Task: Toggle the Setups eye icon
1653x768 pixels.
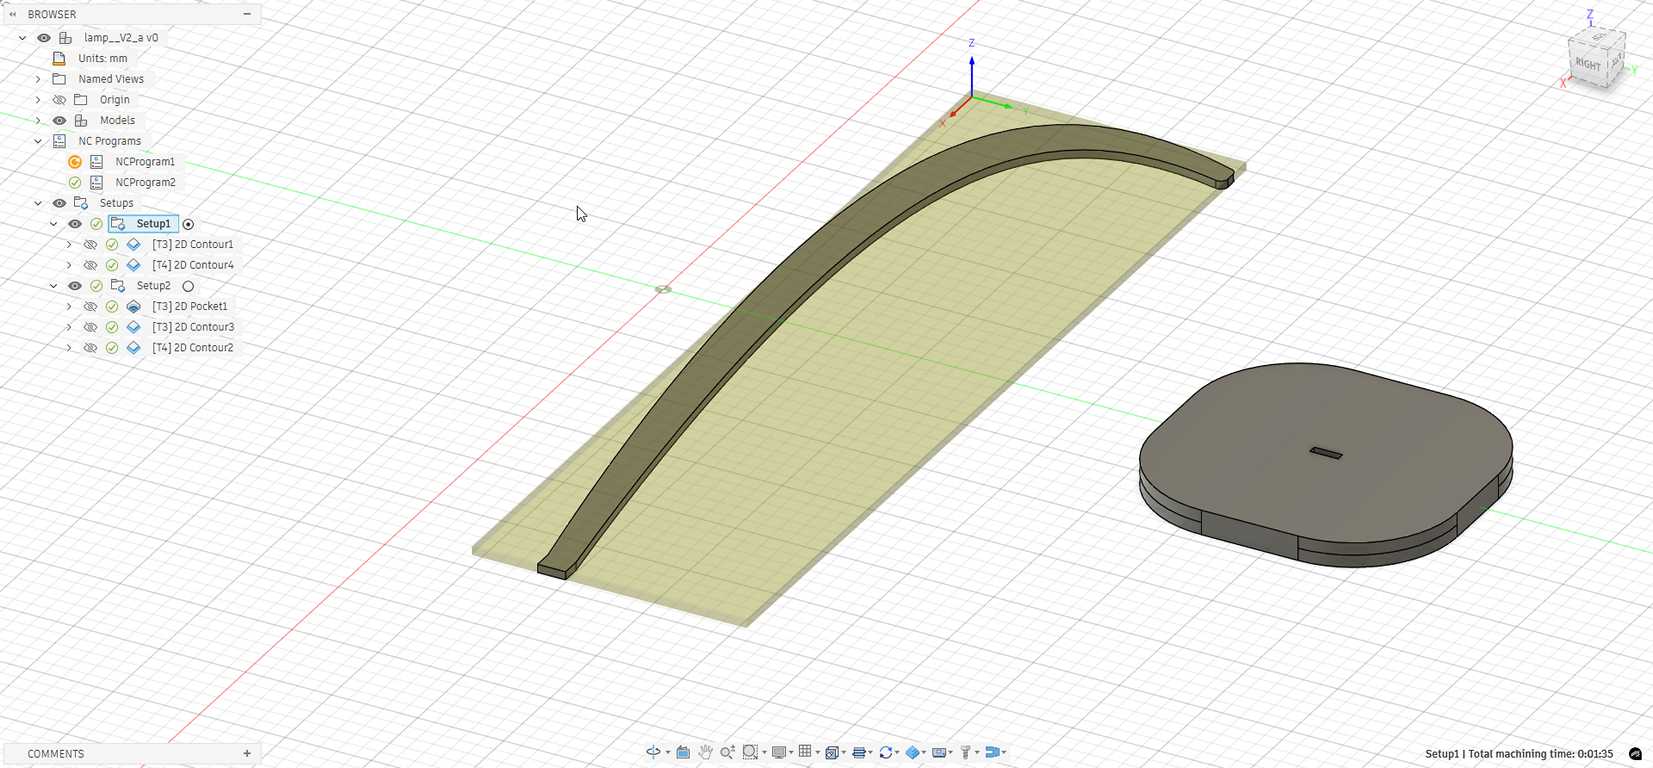Action: (59, 203)
